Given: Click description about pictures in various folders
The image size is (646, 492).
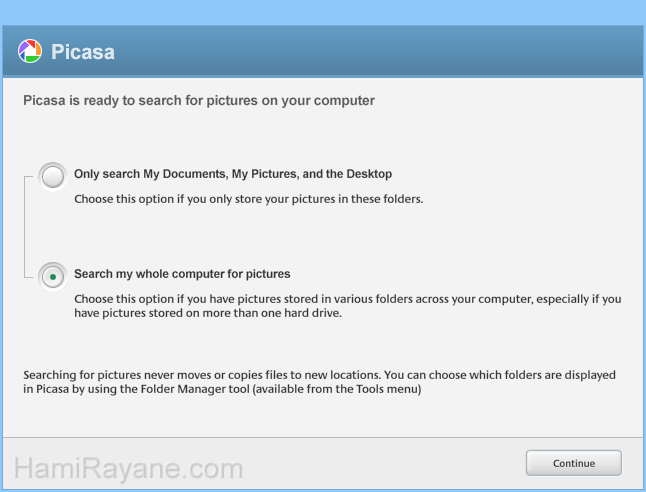Looking at the screenshot, I should [346, 299].
